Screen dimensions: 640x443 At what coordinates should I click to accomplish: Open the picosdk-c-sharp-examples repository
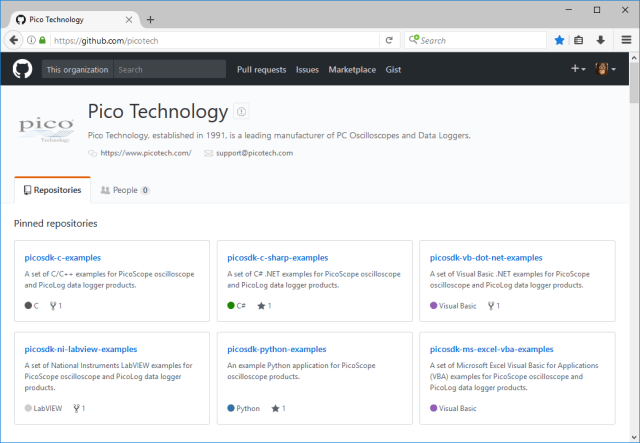pyautogui.click(x=278, y=258)
